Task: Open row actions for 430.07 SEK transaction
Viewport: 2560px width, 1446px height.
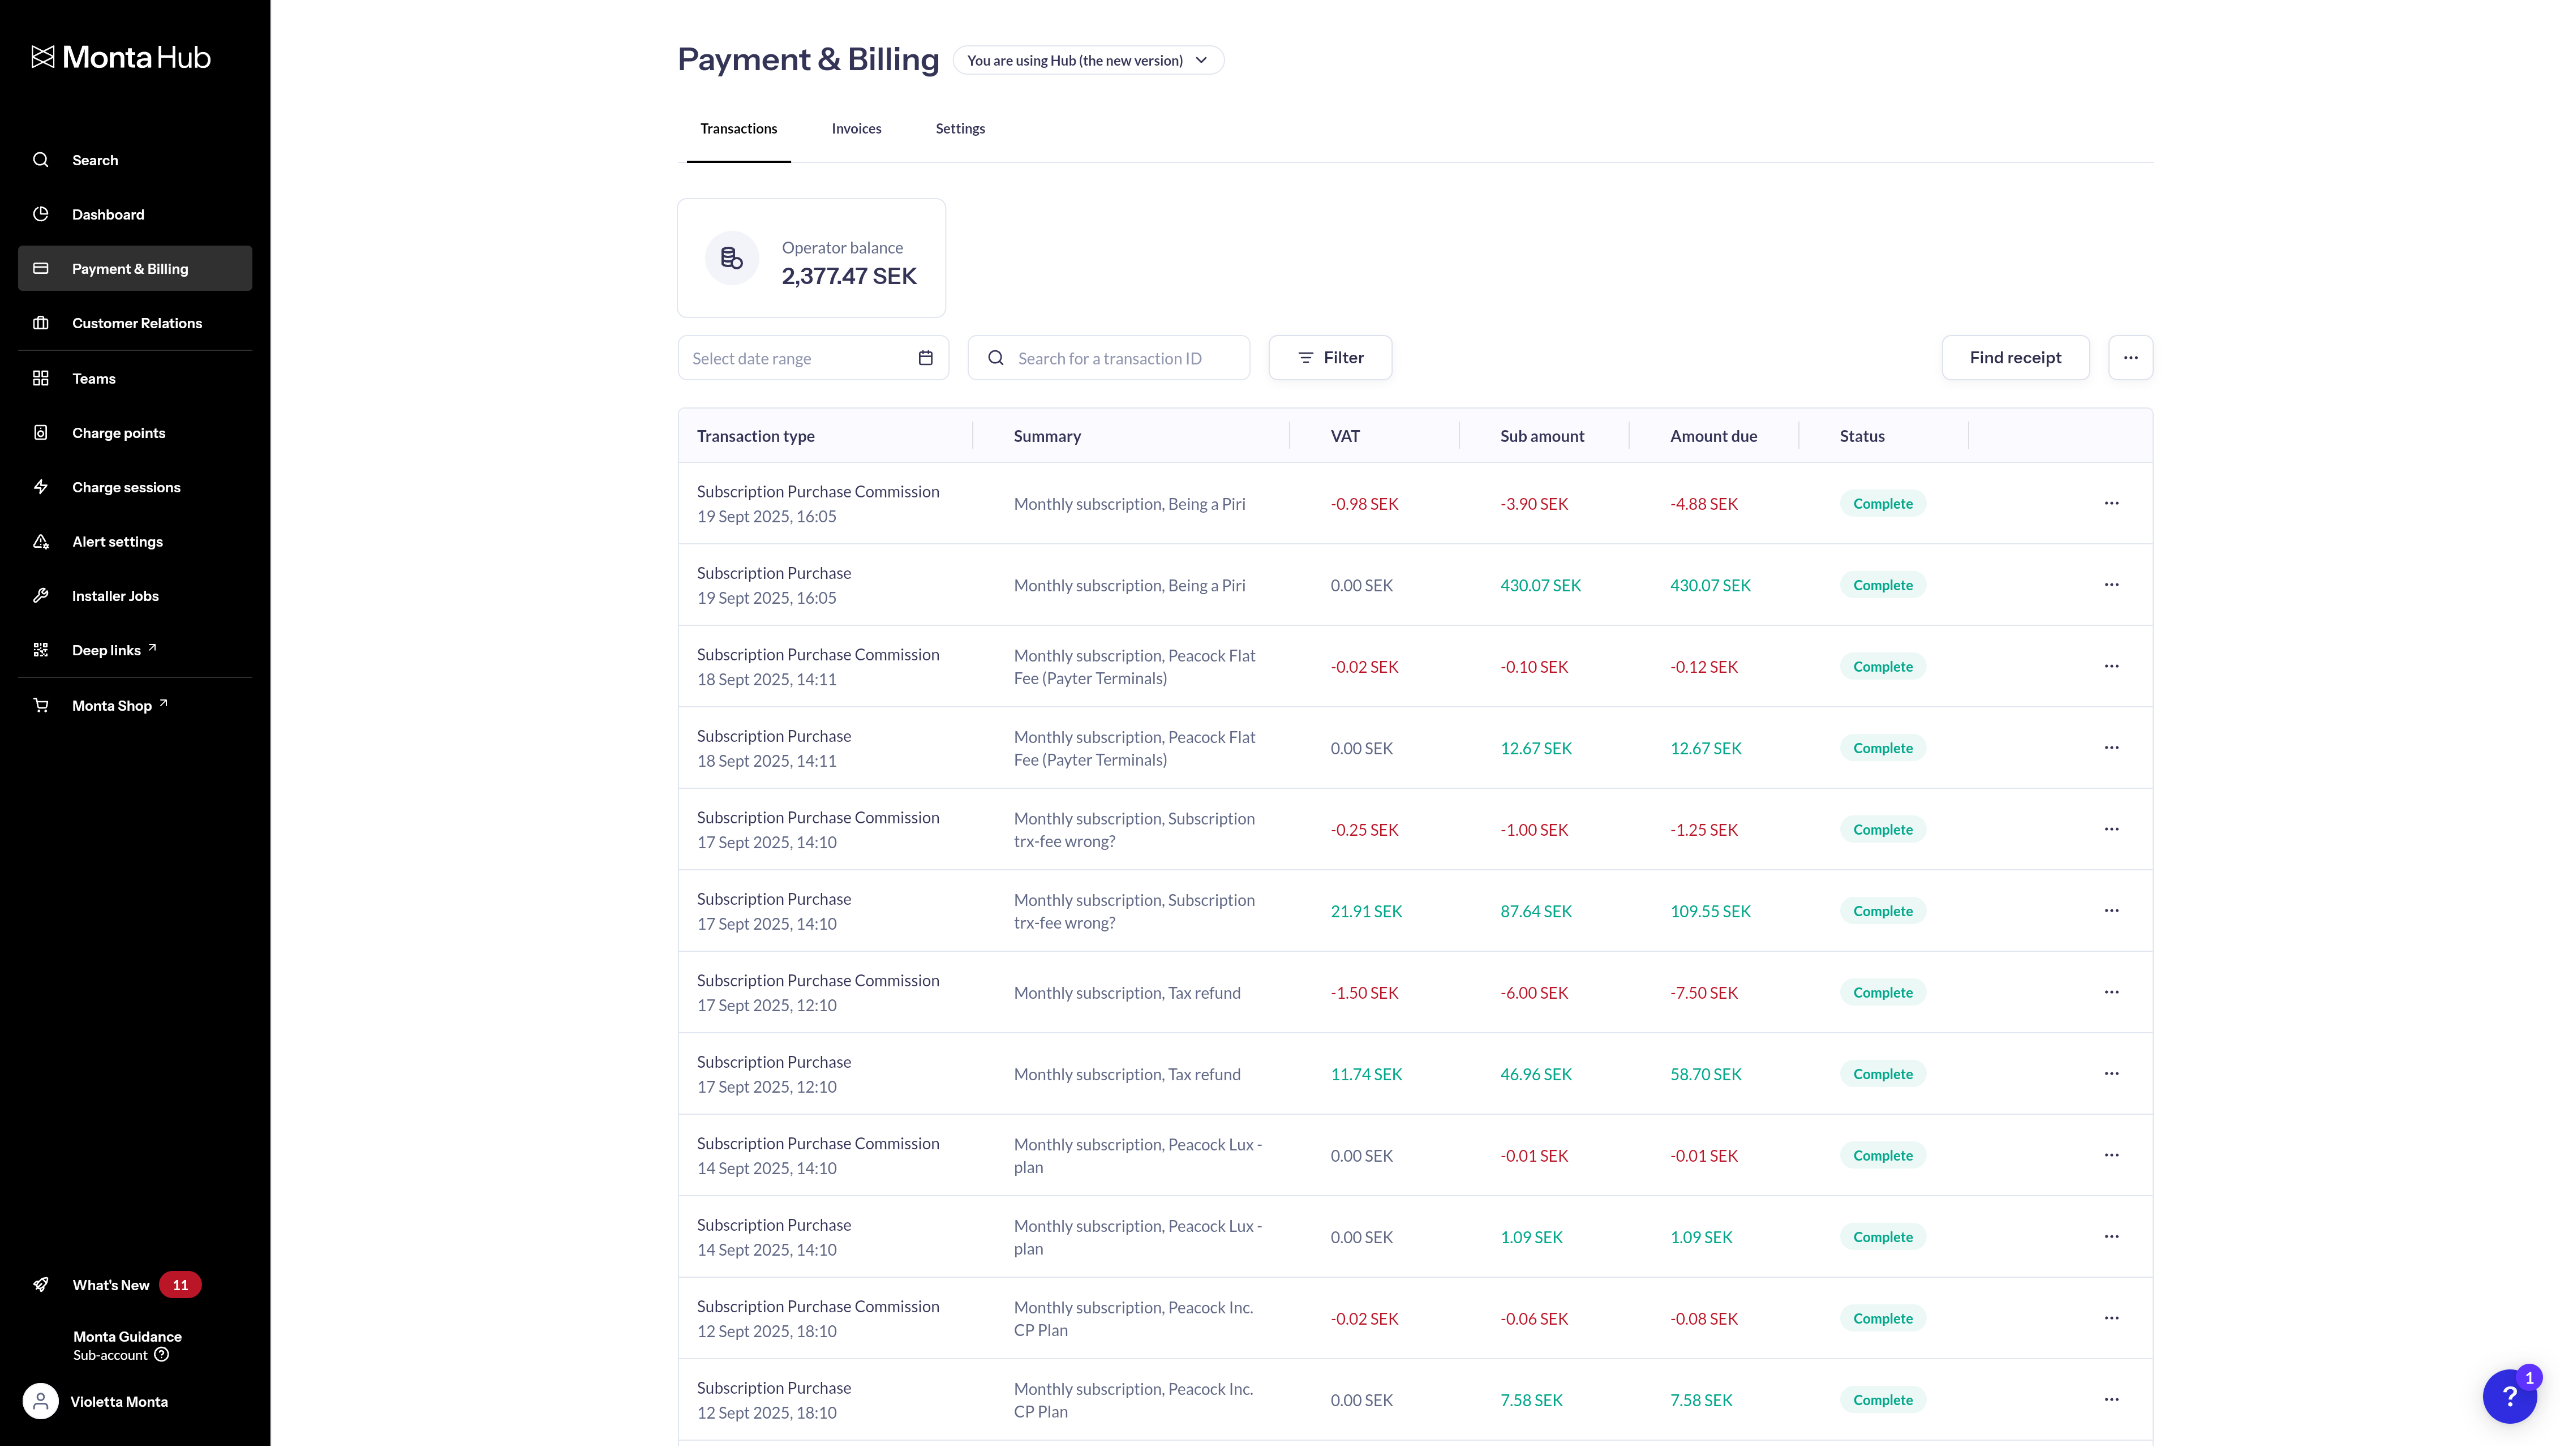Action: coord(2111,585)
